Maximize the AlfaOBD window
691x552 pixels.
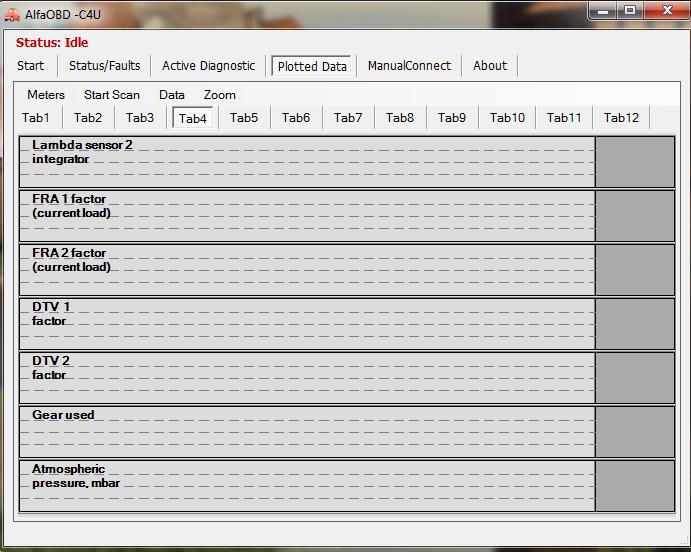pyautogui.click(x=630, y=11)
